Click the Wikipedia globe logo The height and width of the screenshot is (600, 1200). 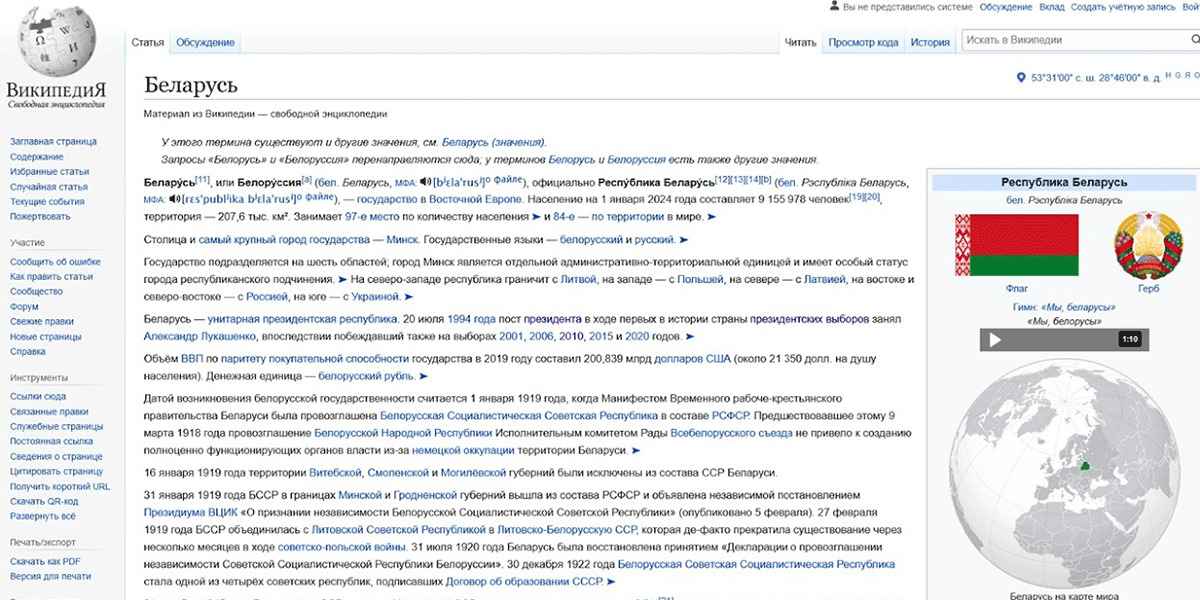pos(57,42)
